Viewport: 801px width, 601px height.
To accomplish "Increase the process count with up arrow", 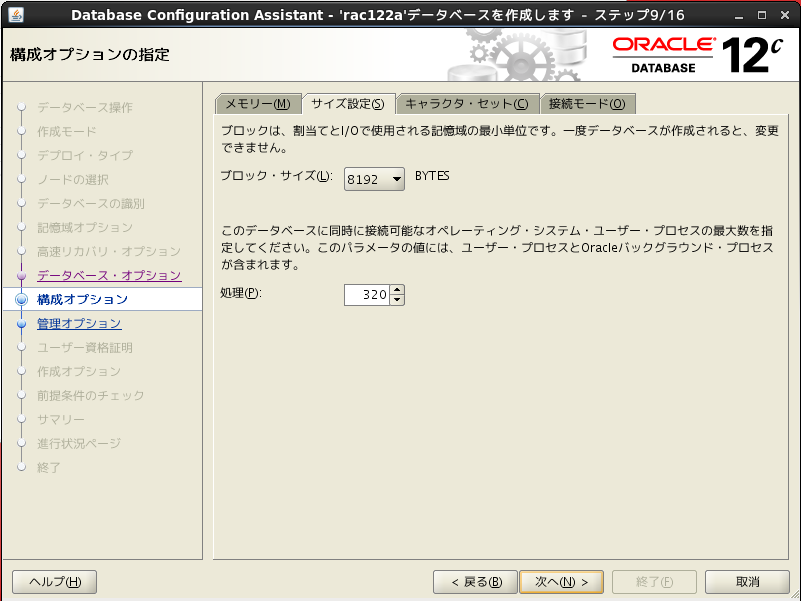I will pyautogui.click(x=397, y=290).
